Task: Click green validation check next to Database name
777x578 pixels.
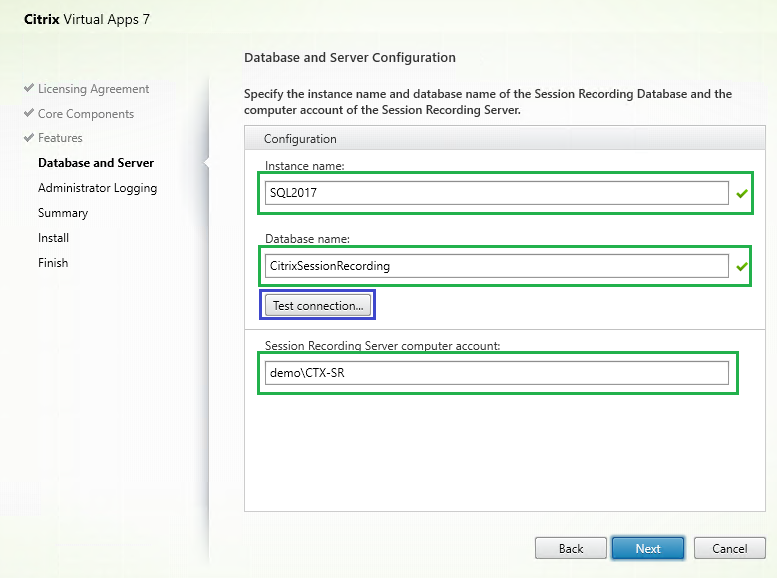Action: tap(742, 266)
